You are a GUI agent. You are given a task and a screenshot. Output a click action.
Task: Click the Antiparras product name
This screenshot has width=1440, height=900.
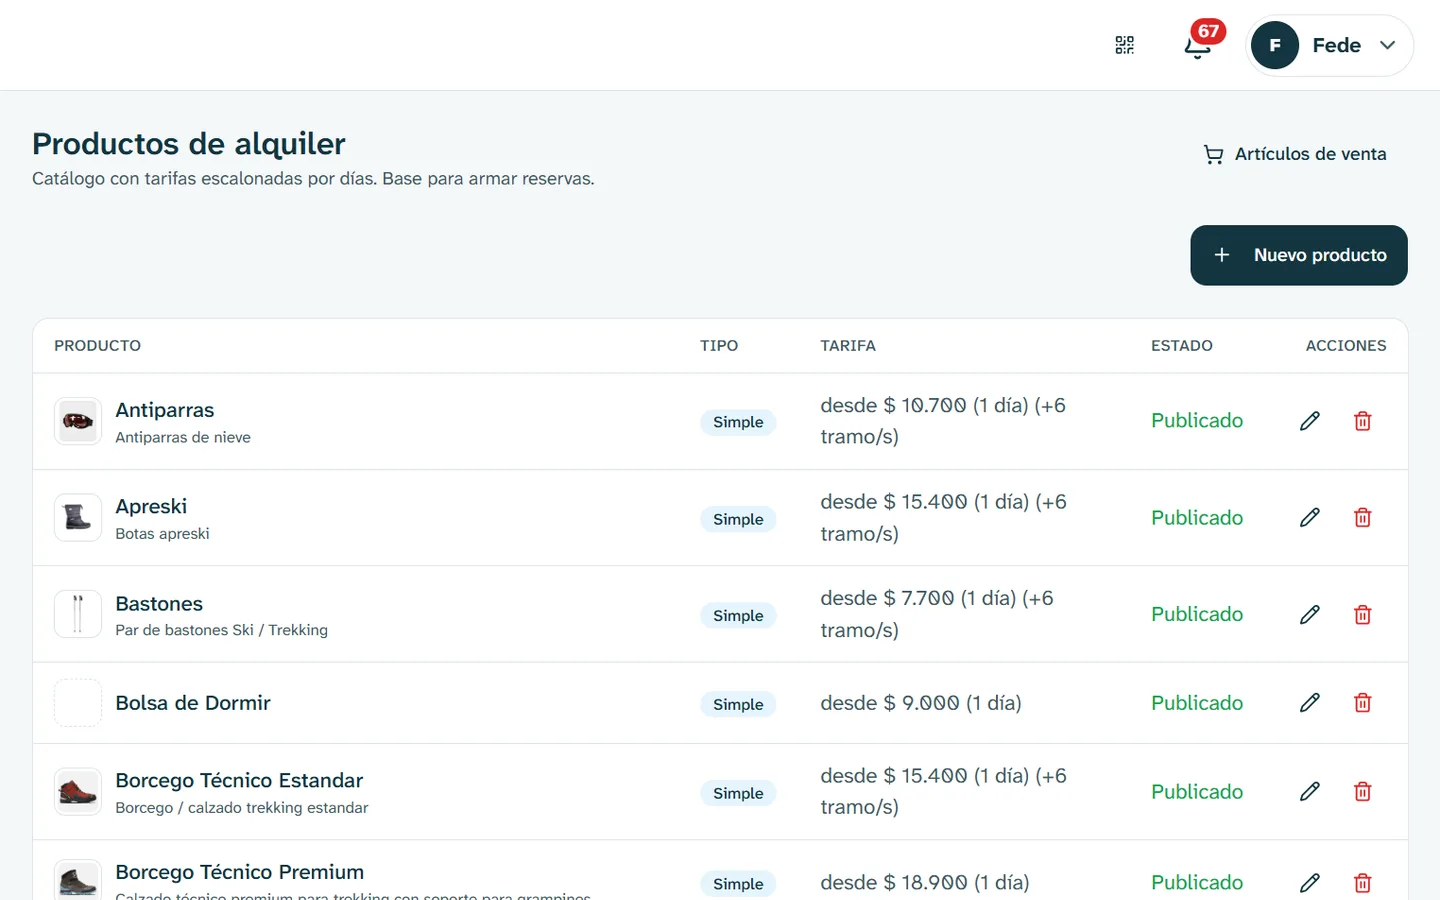pyautogui.click(x=165, y=410)
